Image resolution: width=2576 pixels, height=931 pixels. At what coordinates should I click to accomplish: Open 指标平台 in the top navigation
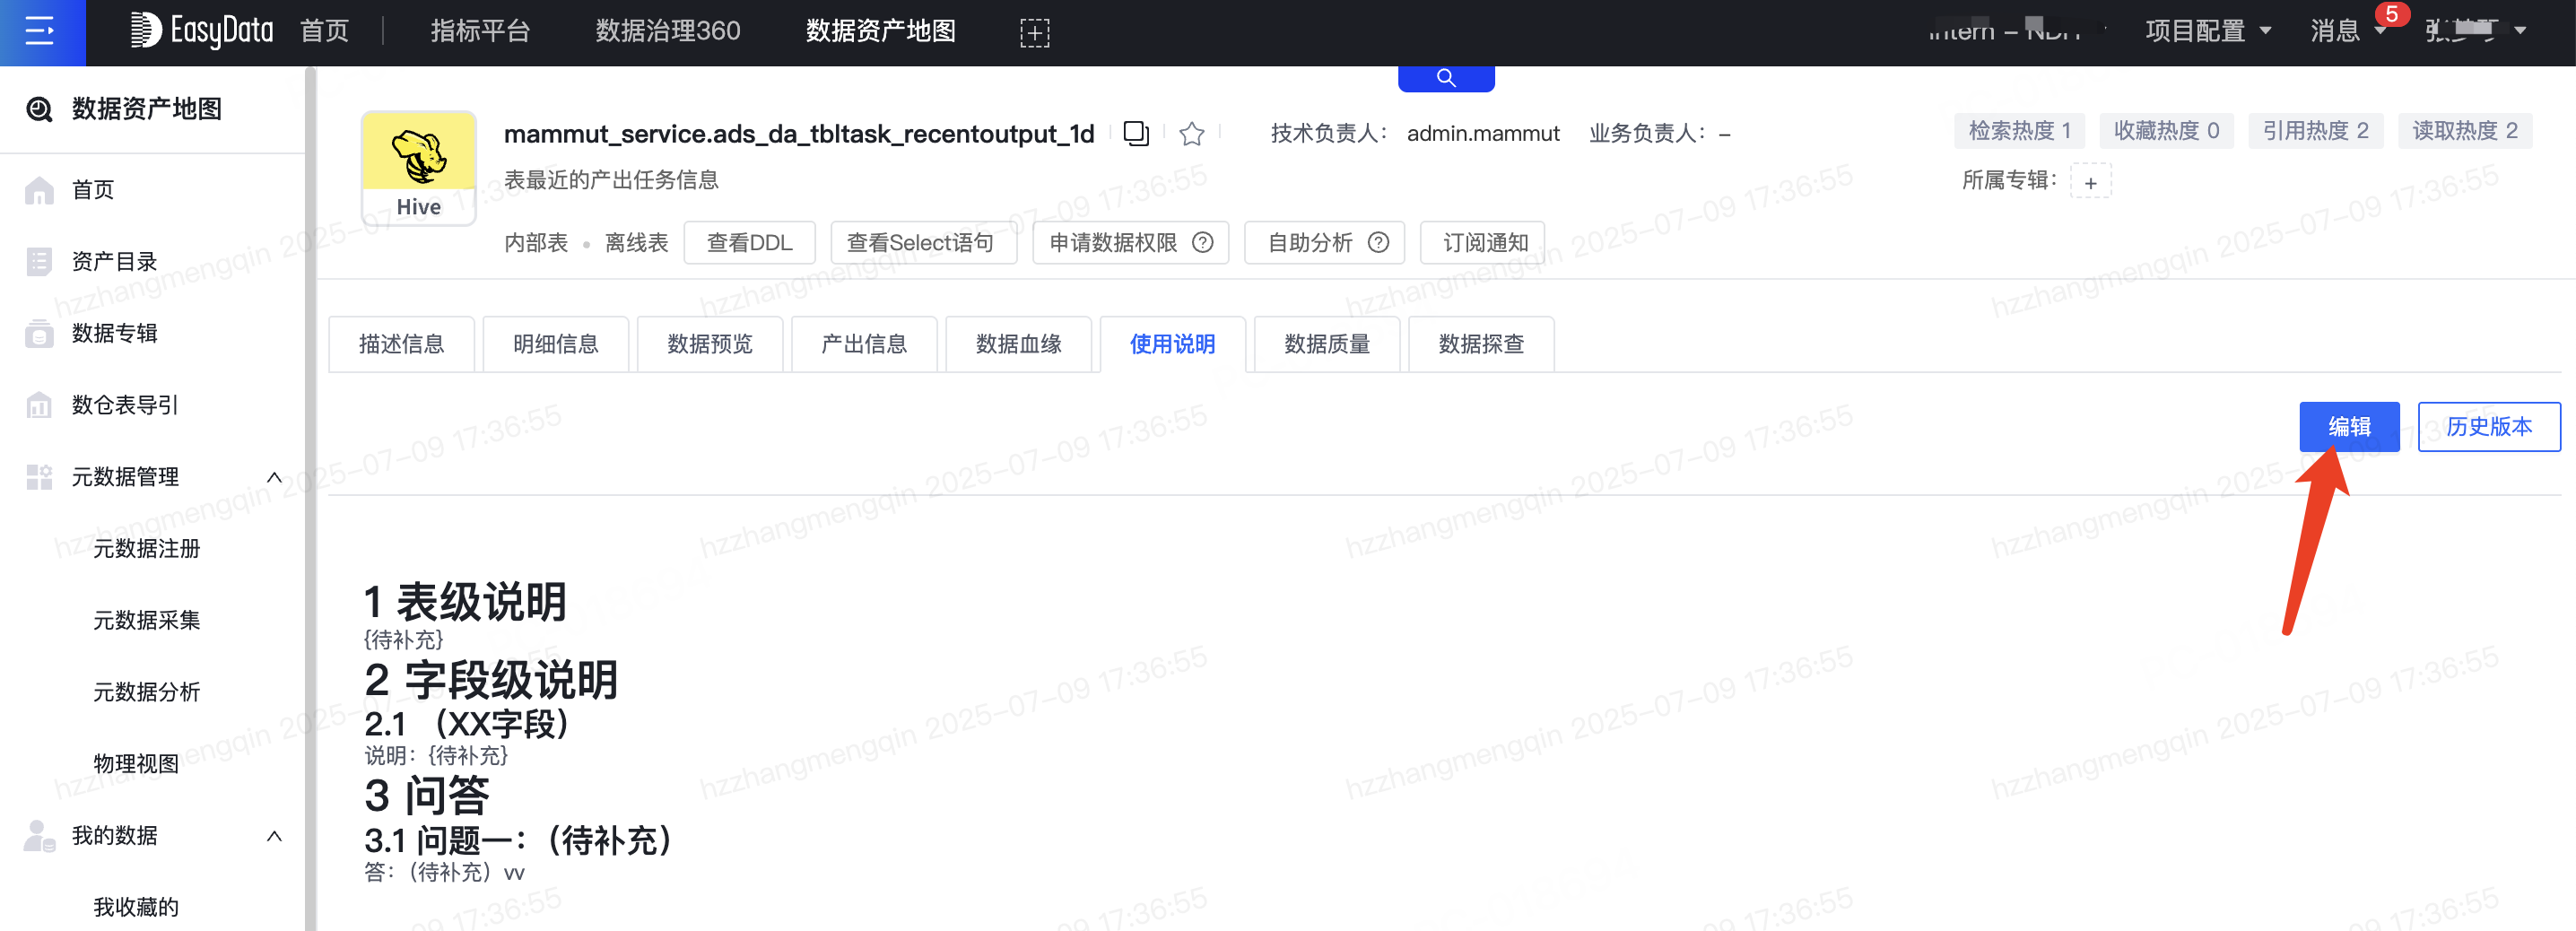pyautogui.click(x=480, y=31)
